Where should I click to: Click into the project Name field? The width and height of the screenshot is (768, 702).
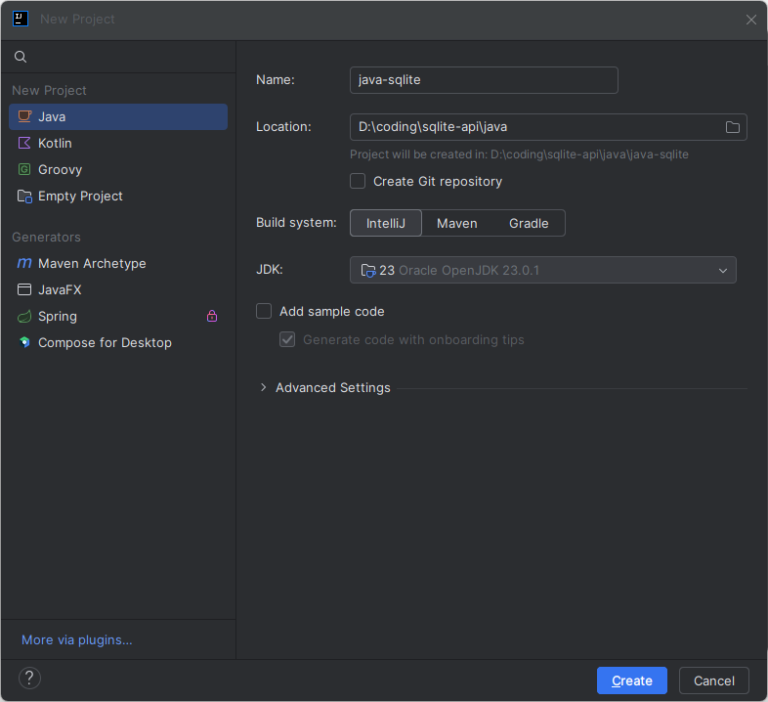coord(484,80)
